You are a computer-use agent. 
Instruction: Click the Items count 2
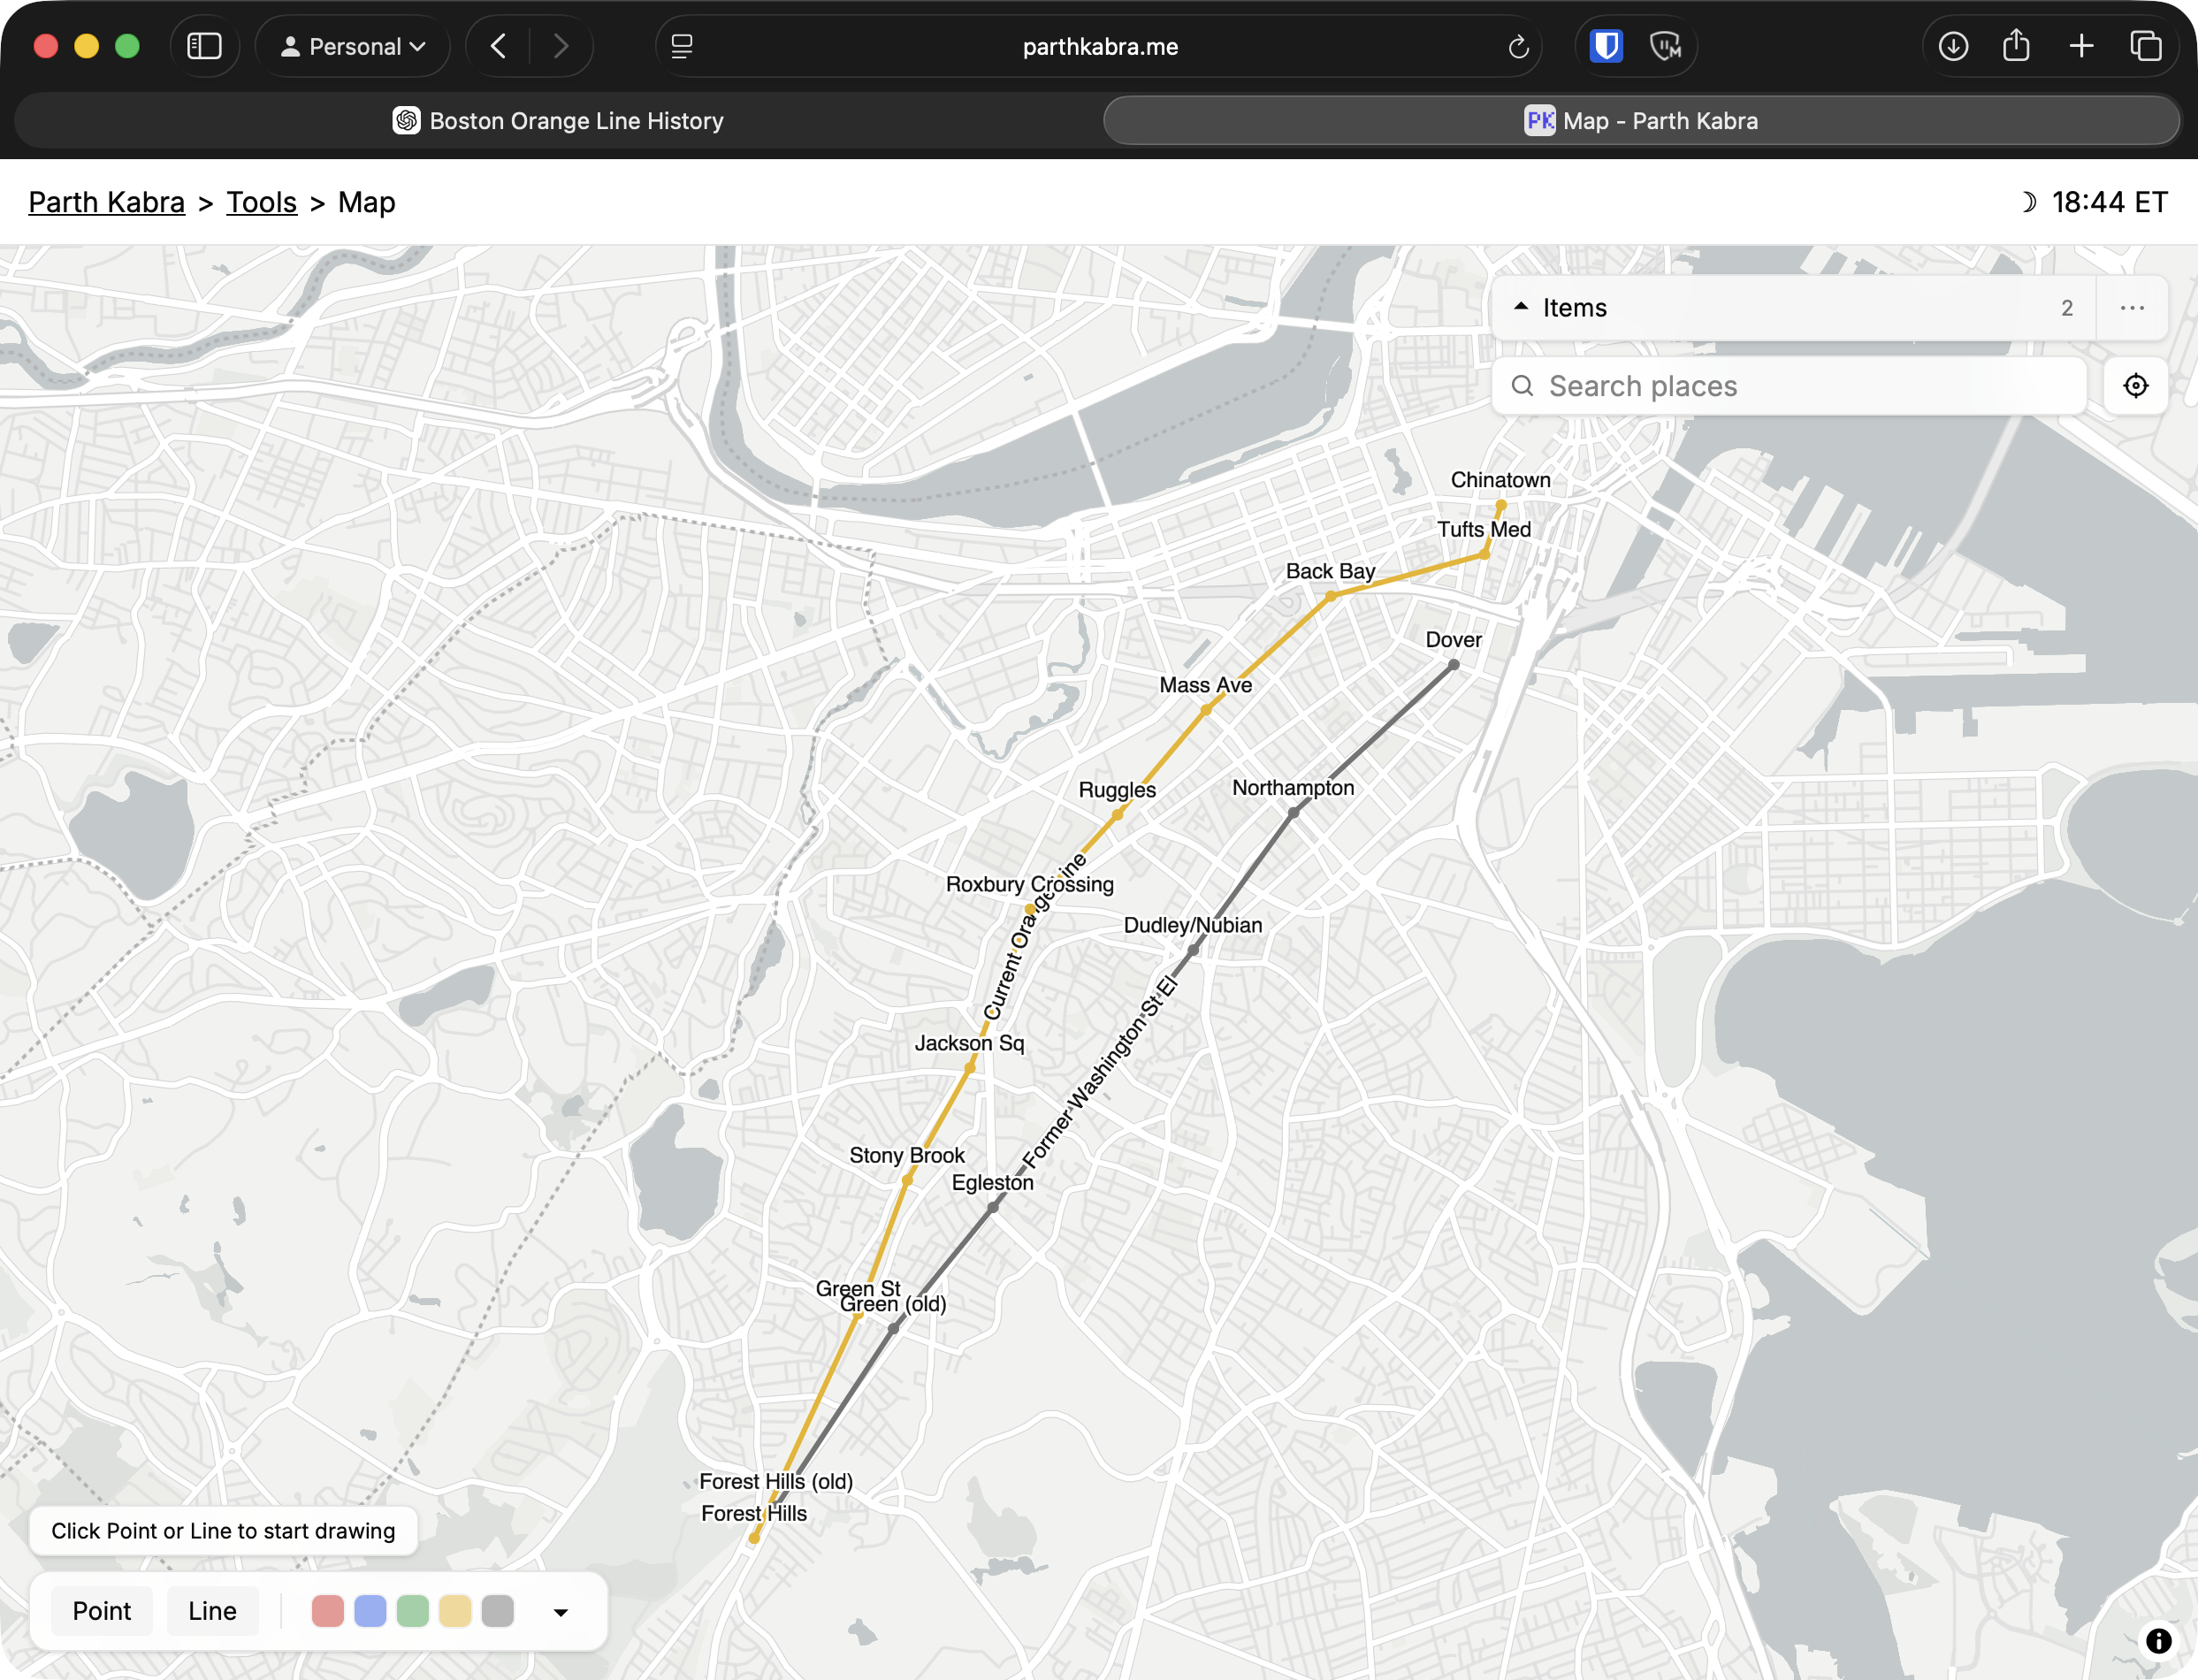point(2067,308)
